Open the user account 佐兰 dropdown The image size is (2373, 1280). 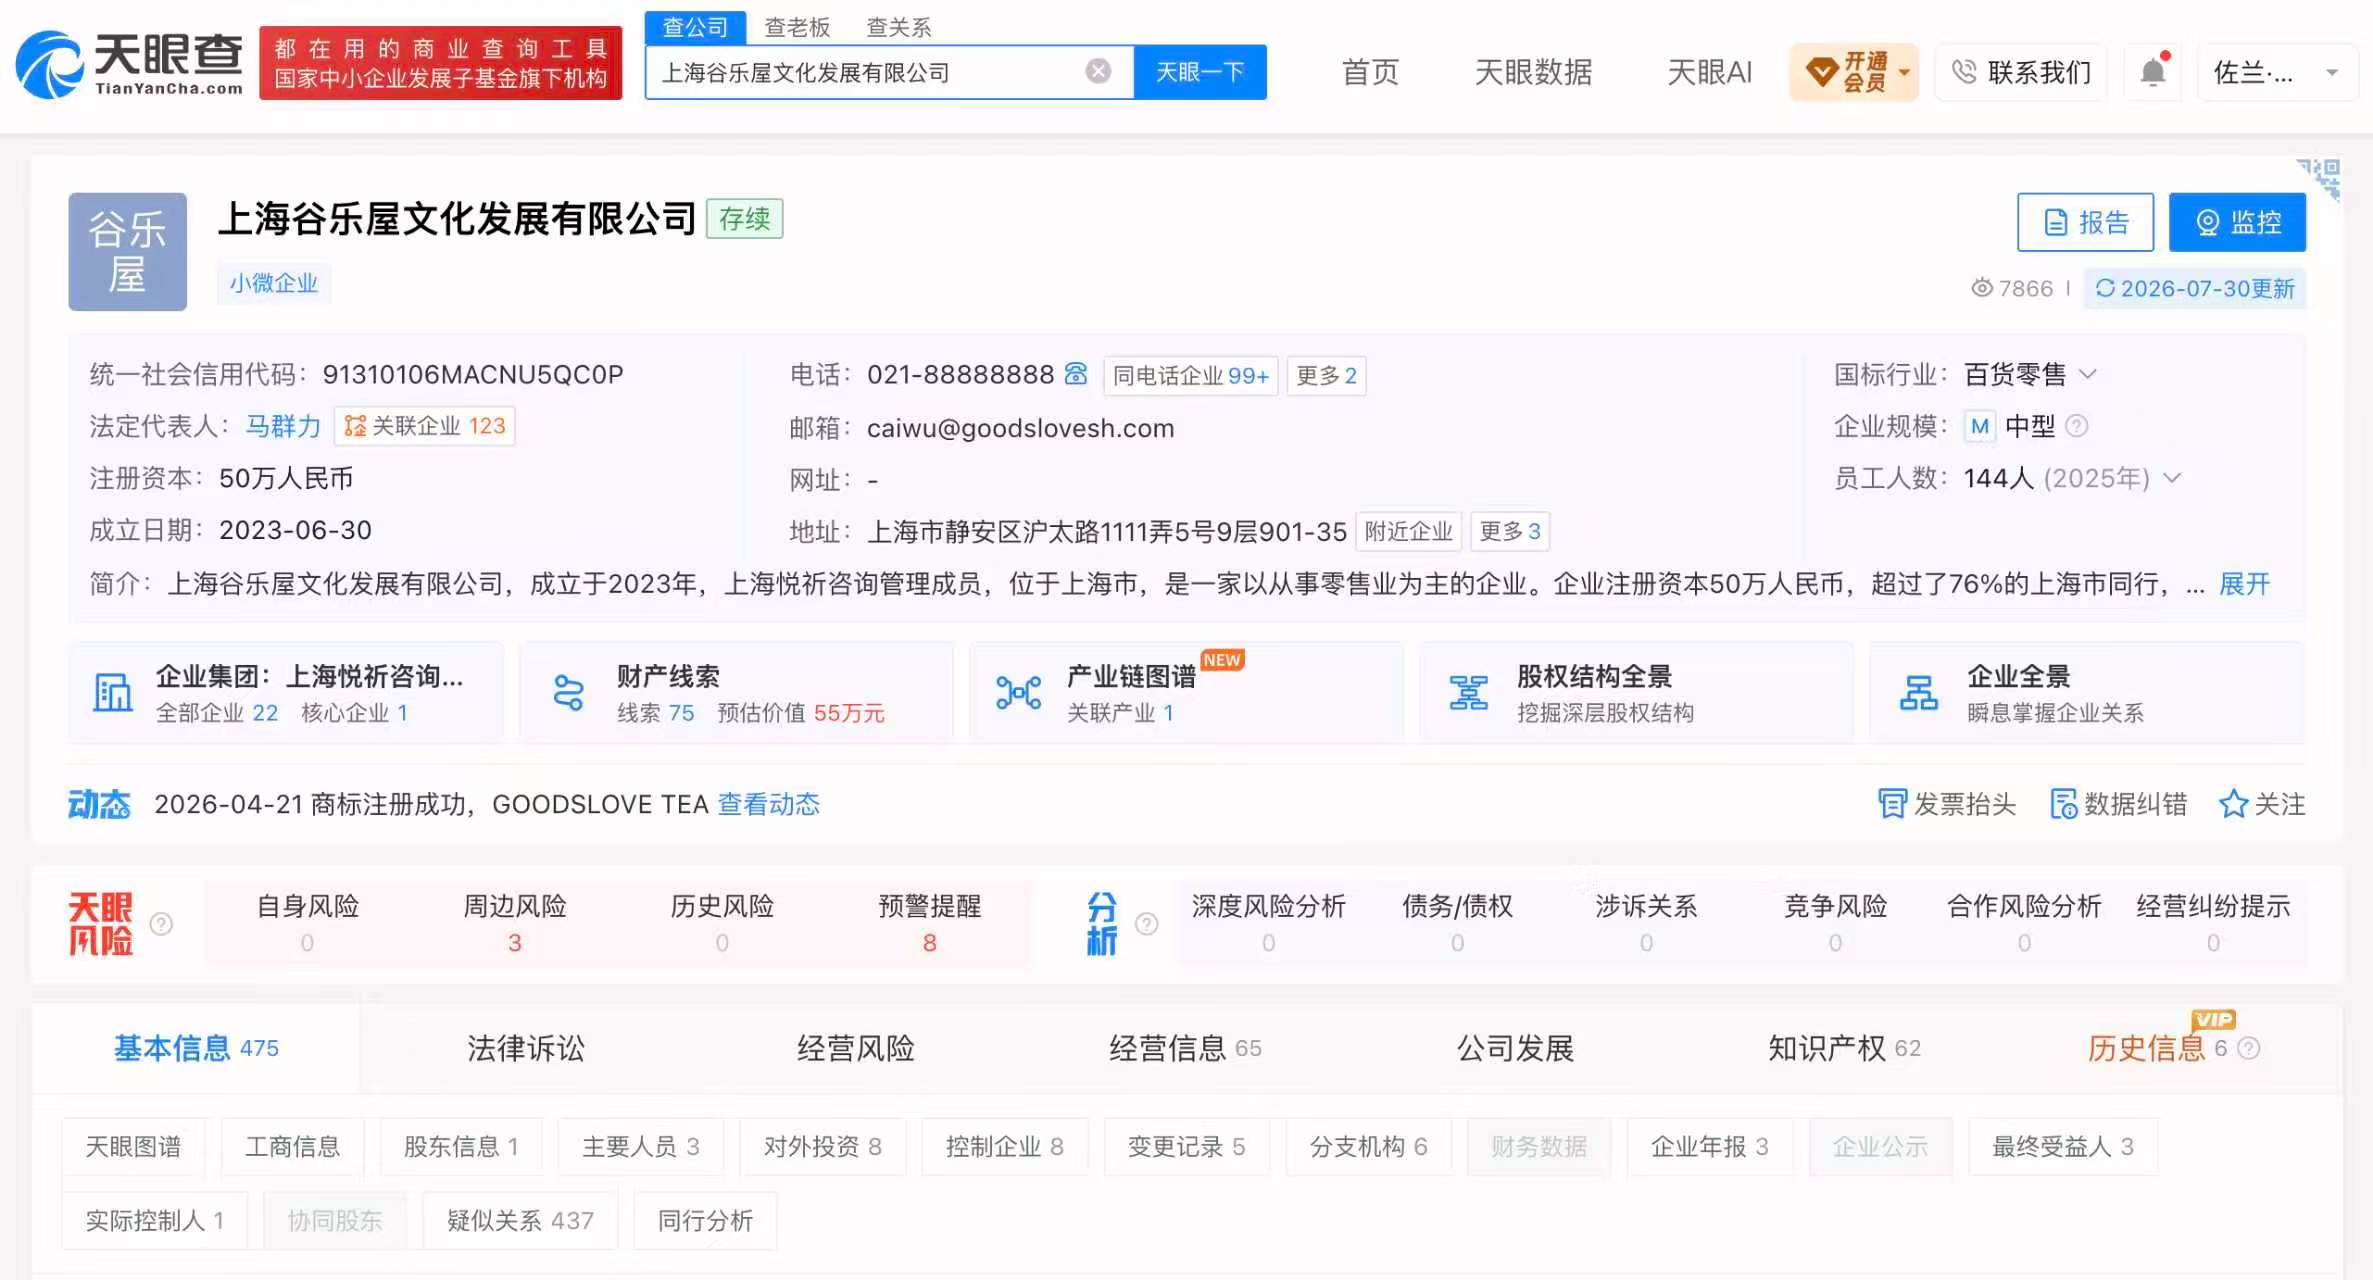point(2279,72)
